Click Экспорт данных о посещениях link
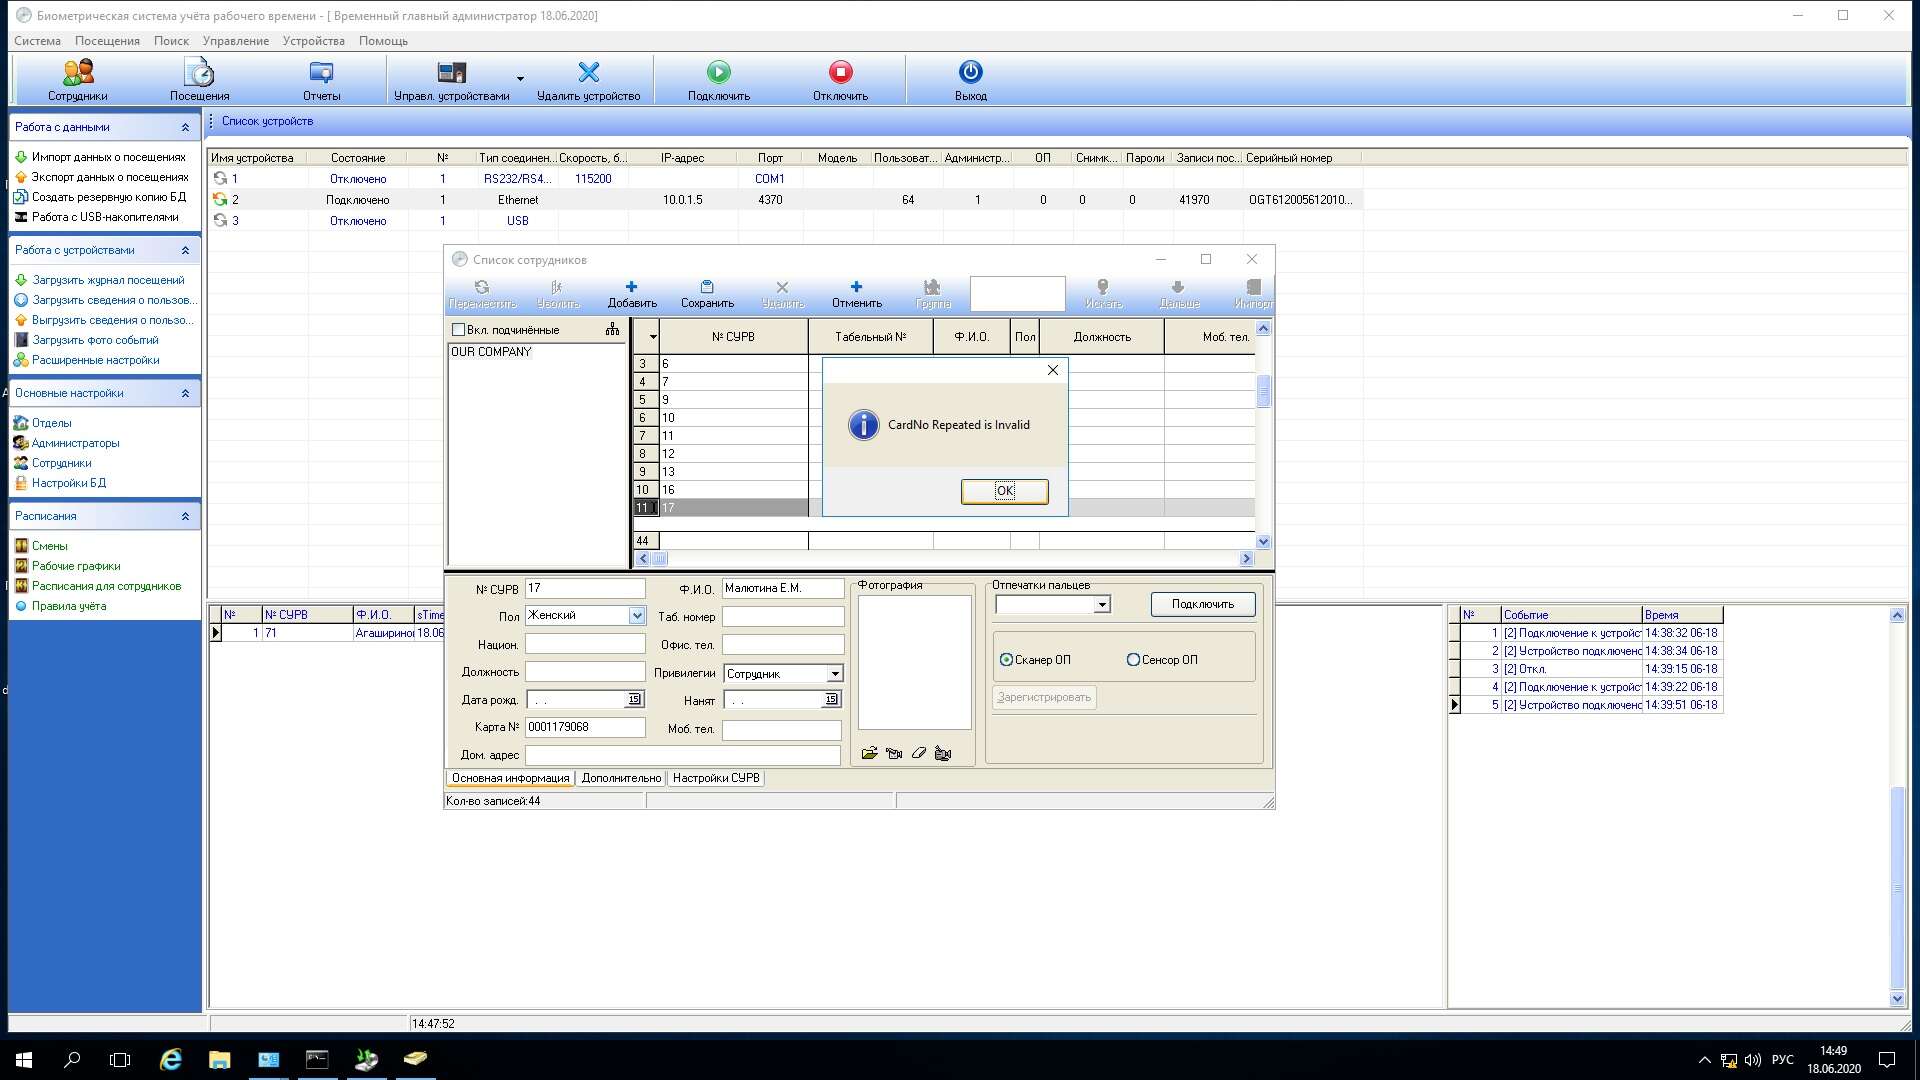This screenshot has height=1080, width=1920. tap(109, 177)
